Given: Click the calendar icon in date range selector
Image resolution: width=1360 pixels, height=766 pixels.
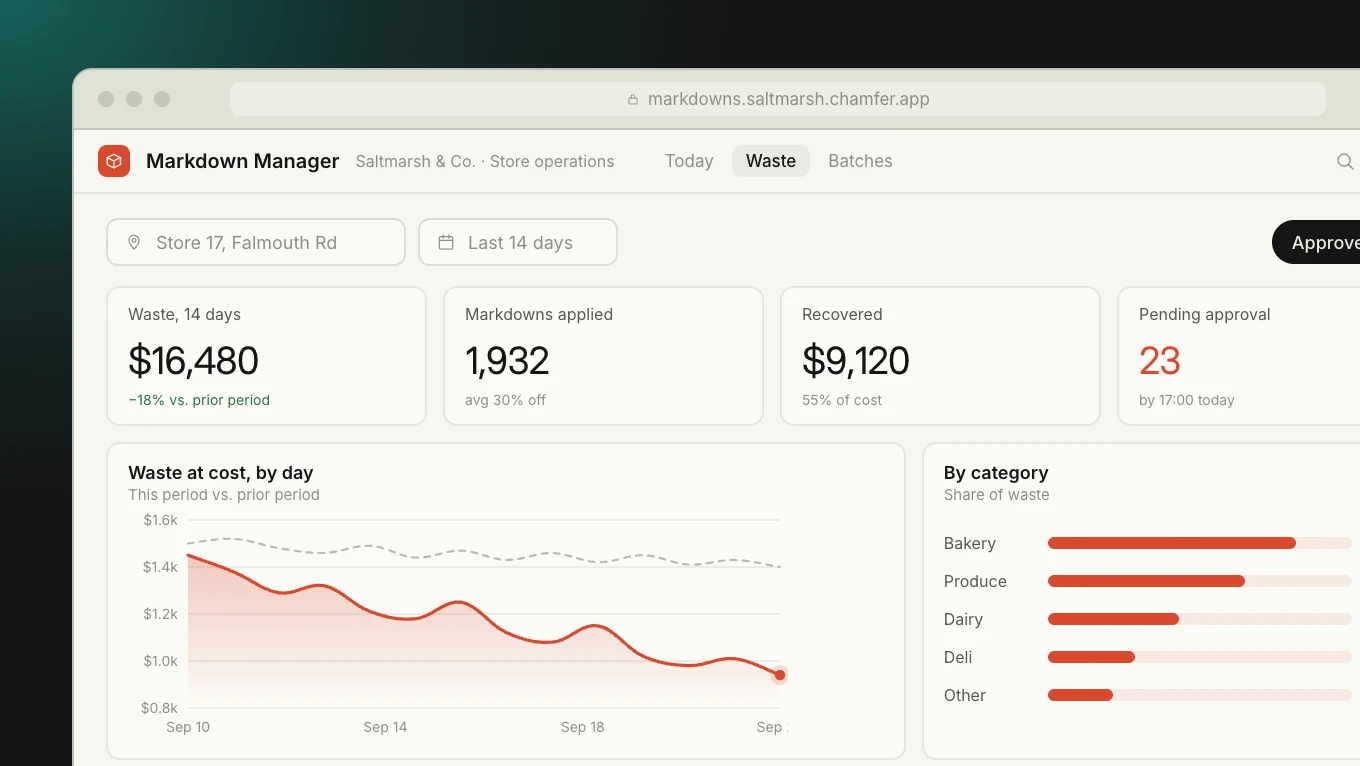Looking at the screenshot, I should pos(446,242).
